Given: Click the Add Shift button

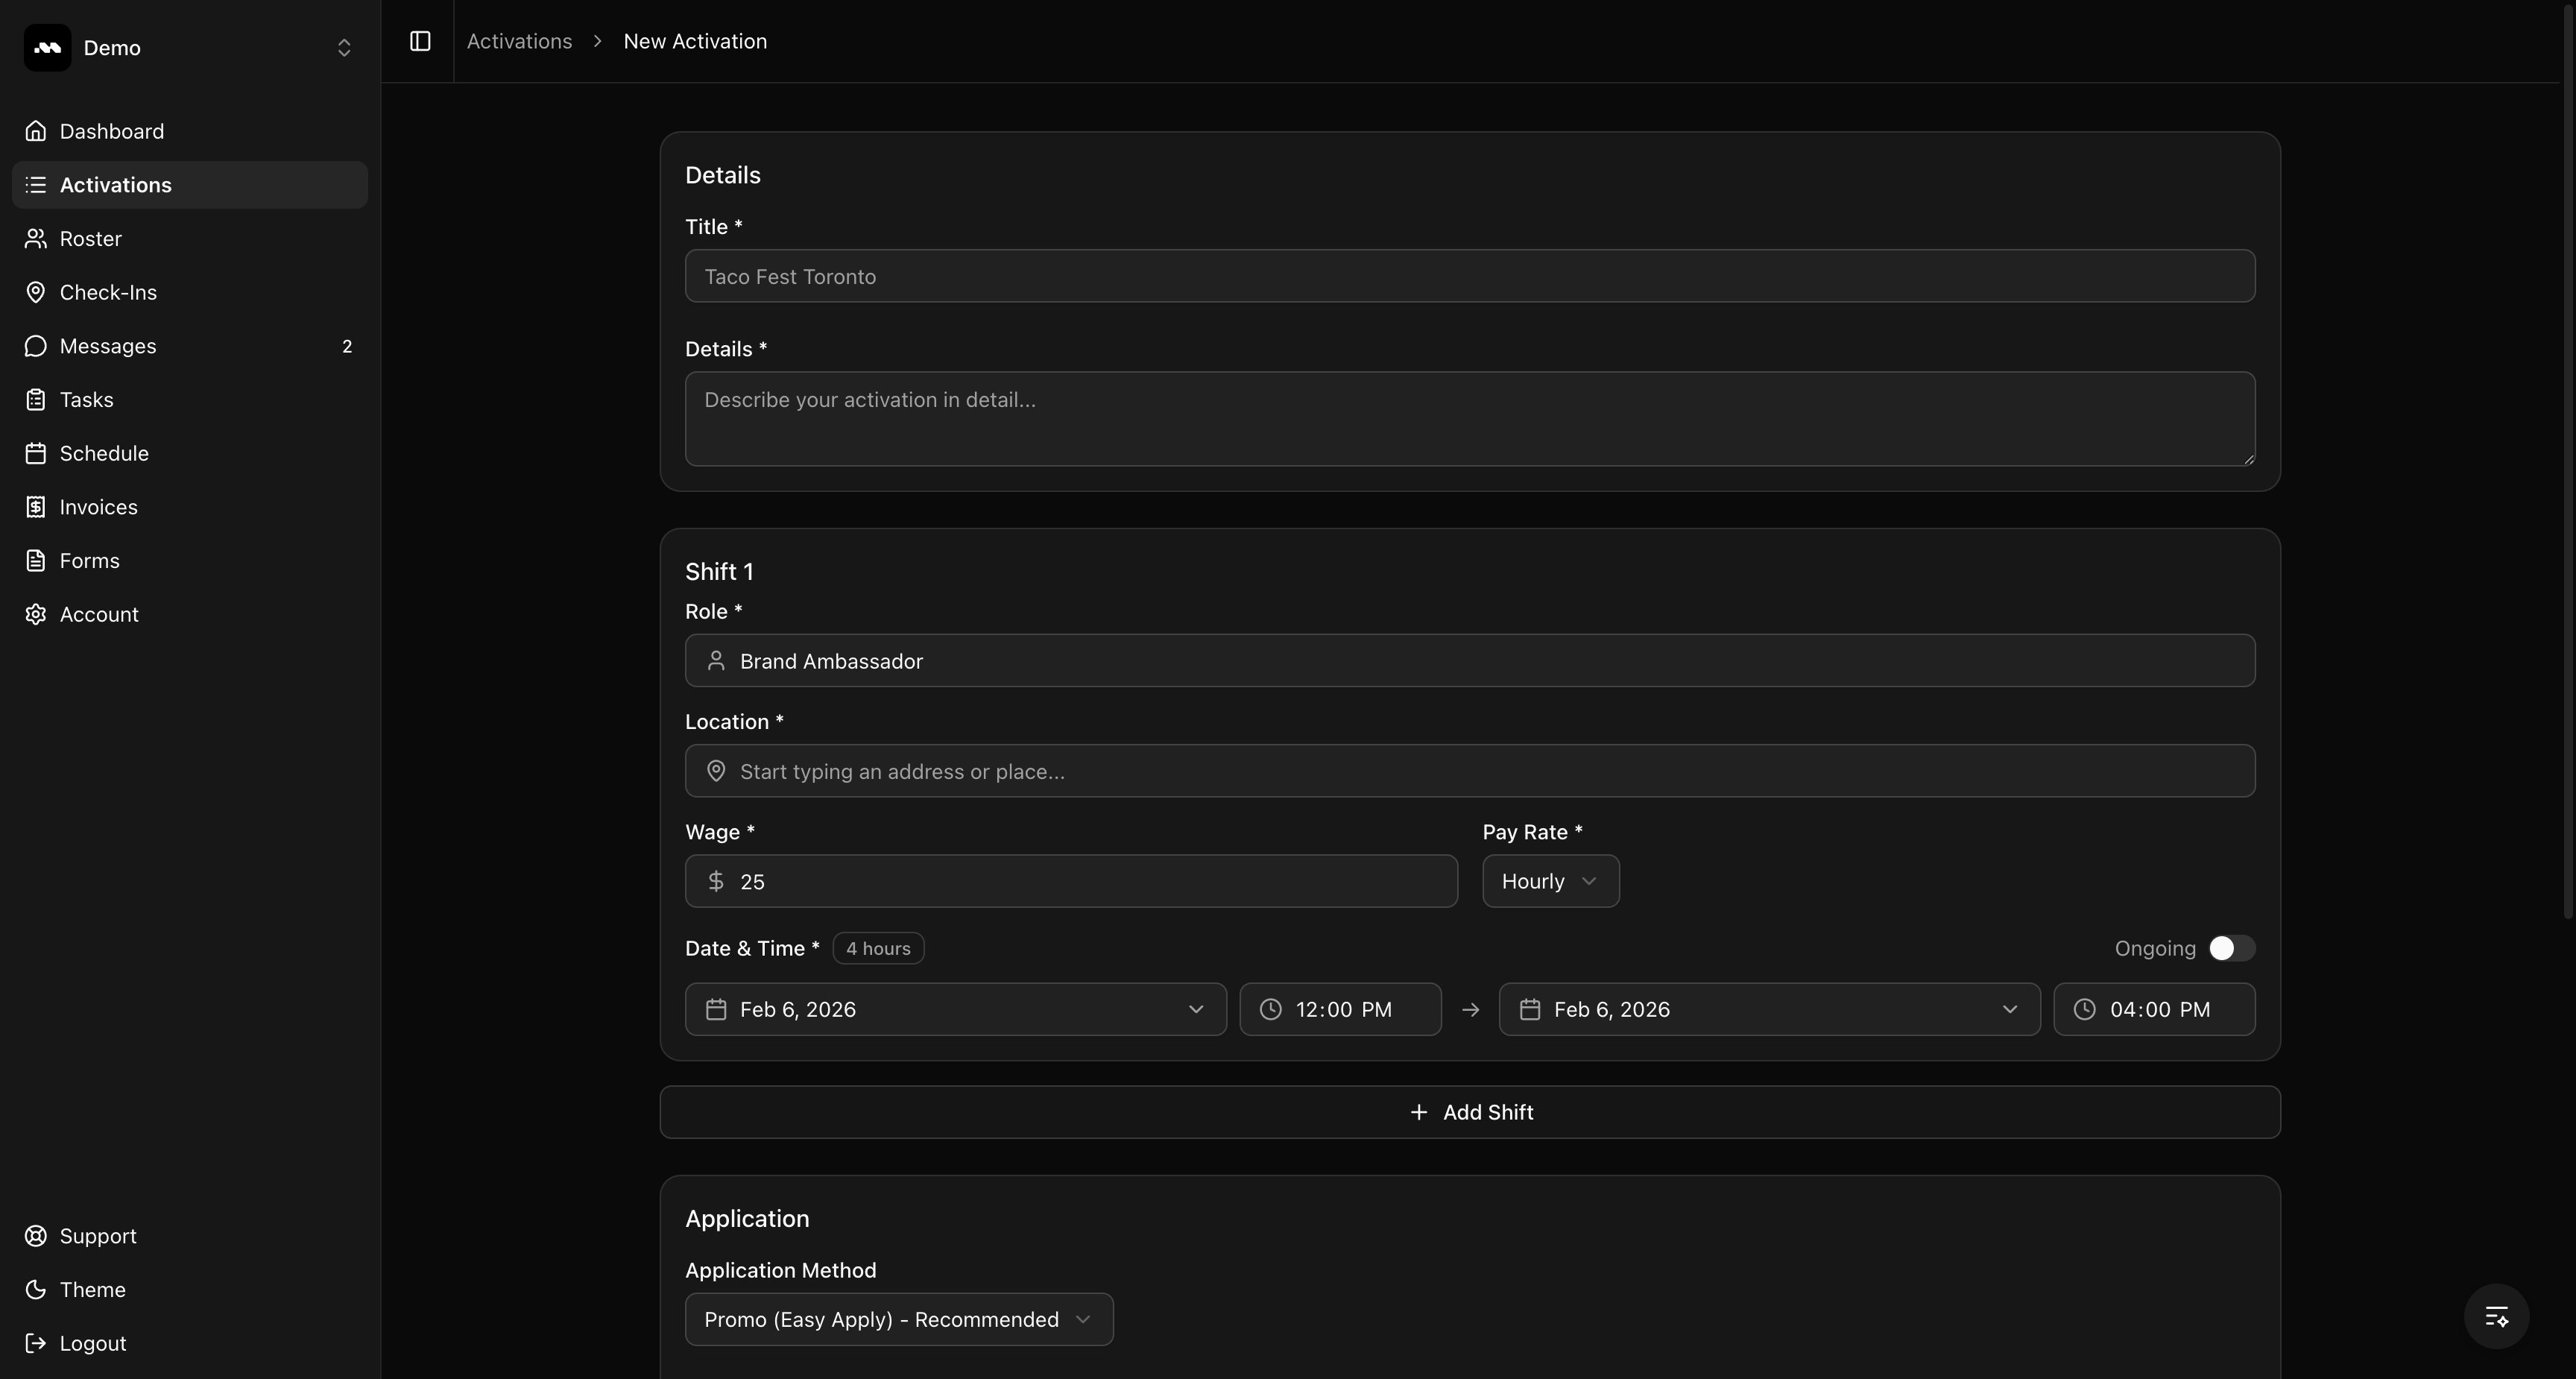Looking at the screenshot, I should (1470, 1111).
